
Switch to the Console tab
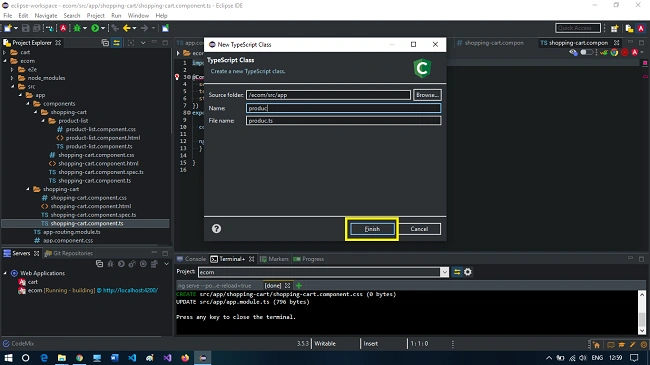[192, 259]
